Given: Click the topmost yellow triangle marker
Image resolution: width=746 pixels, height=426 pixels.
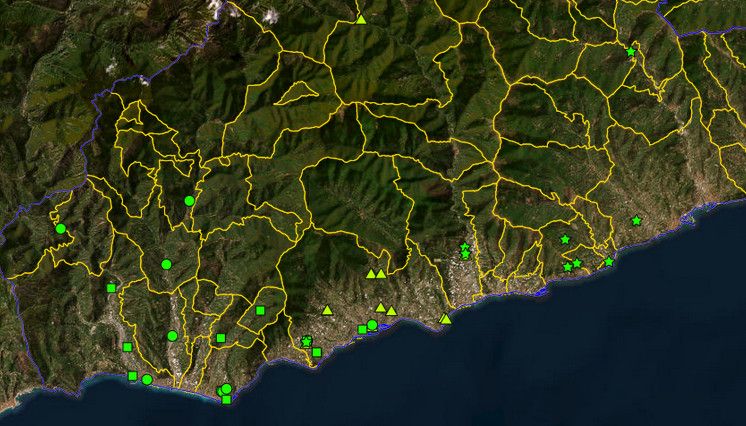Looking at the screenshot, I should click(361, 19).
